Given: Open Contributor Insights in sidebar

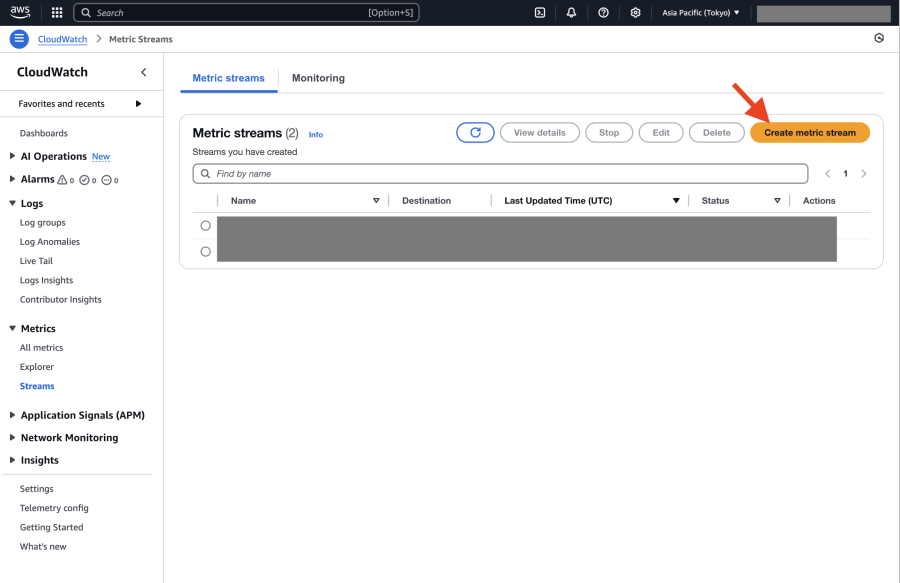Looking at the screenshot, I should pos(60,300).
